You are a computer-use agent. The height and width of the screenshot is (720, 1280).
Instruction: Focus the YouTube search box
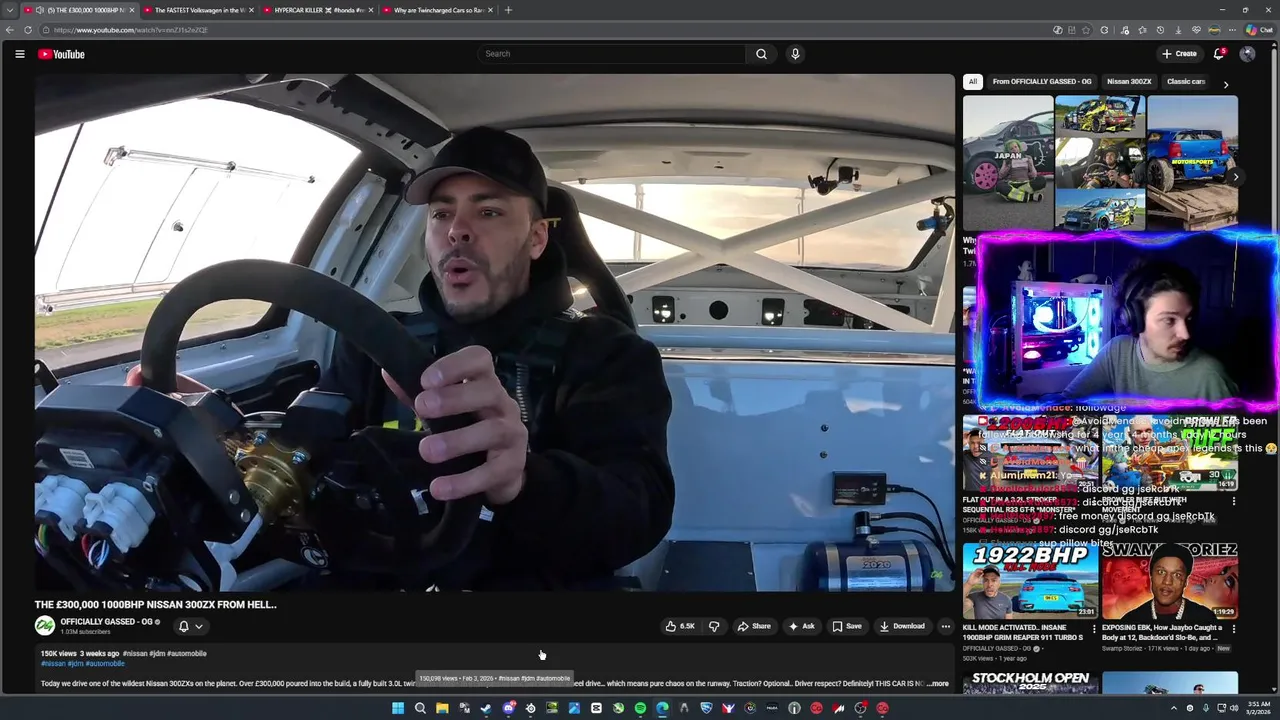point(611,54)
